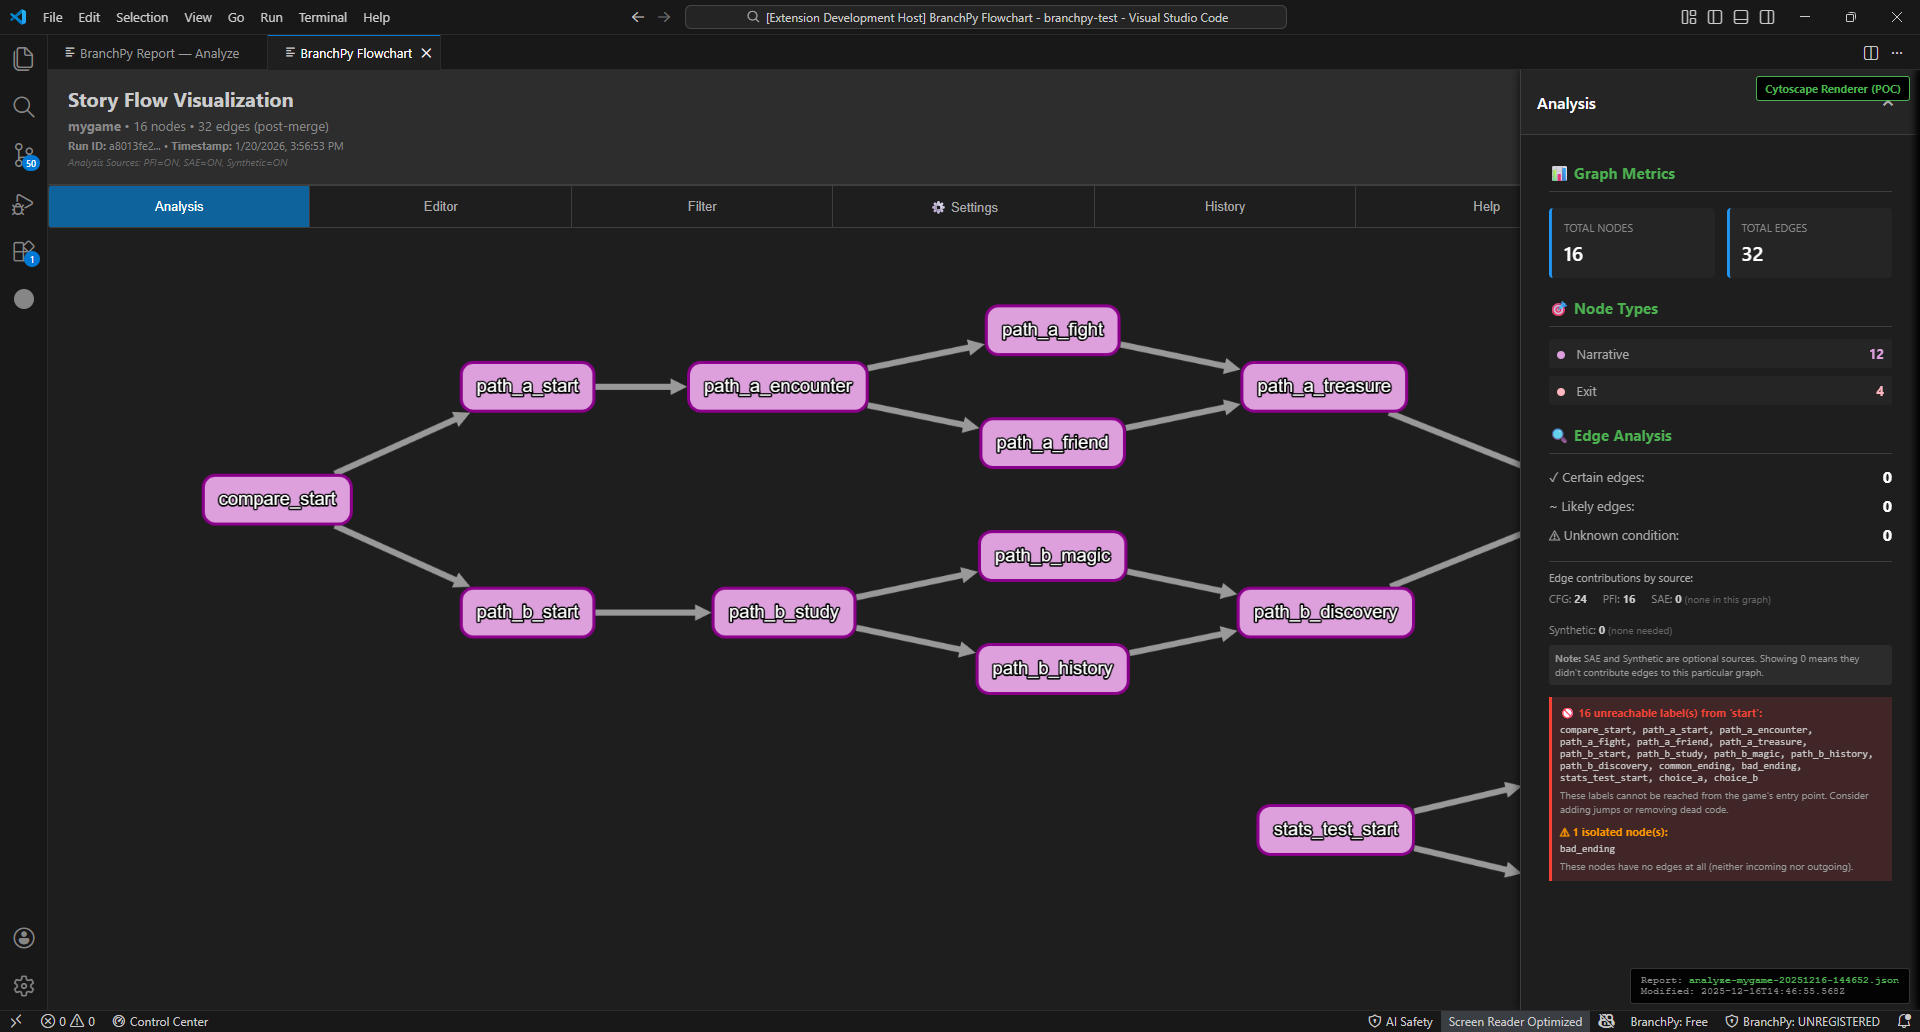Open the Split Editor Right control

pyautogui.click(x=1869, y=53)
